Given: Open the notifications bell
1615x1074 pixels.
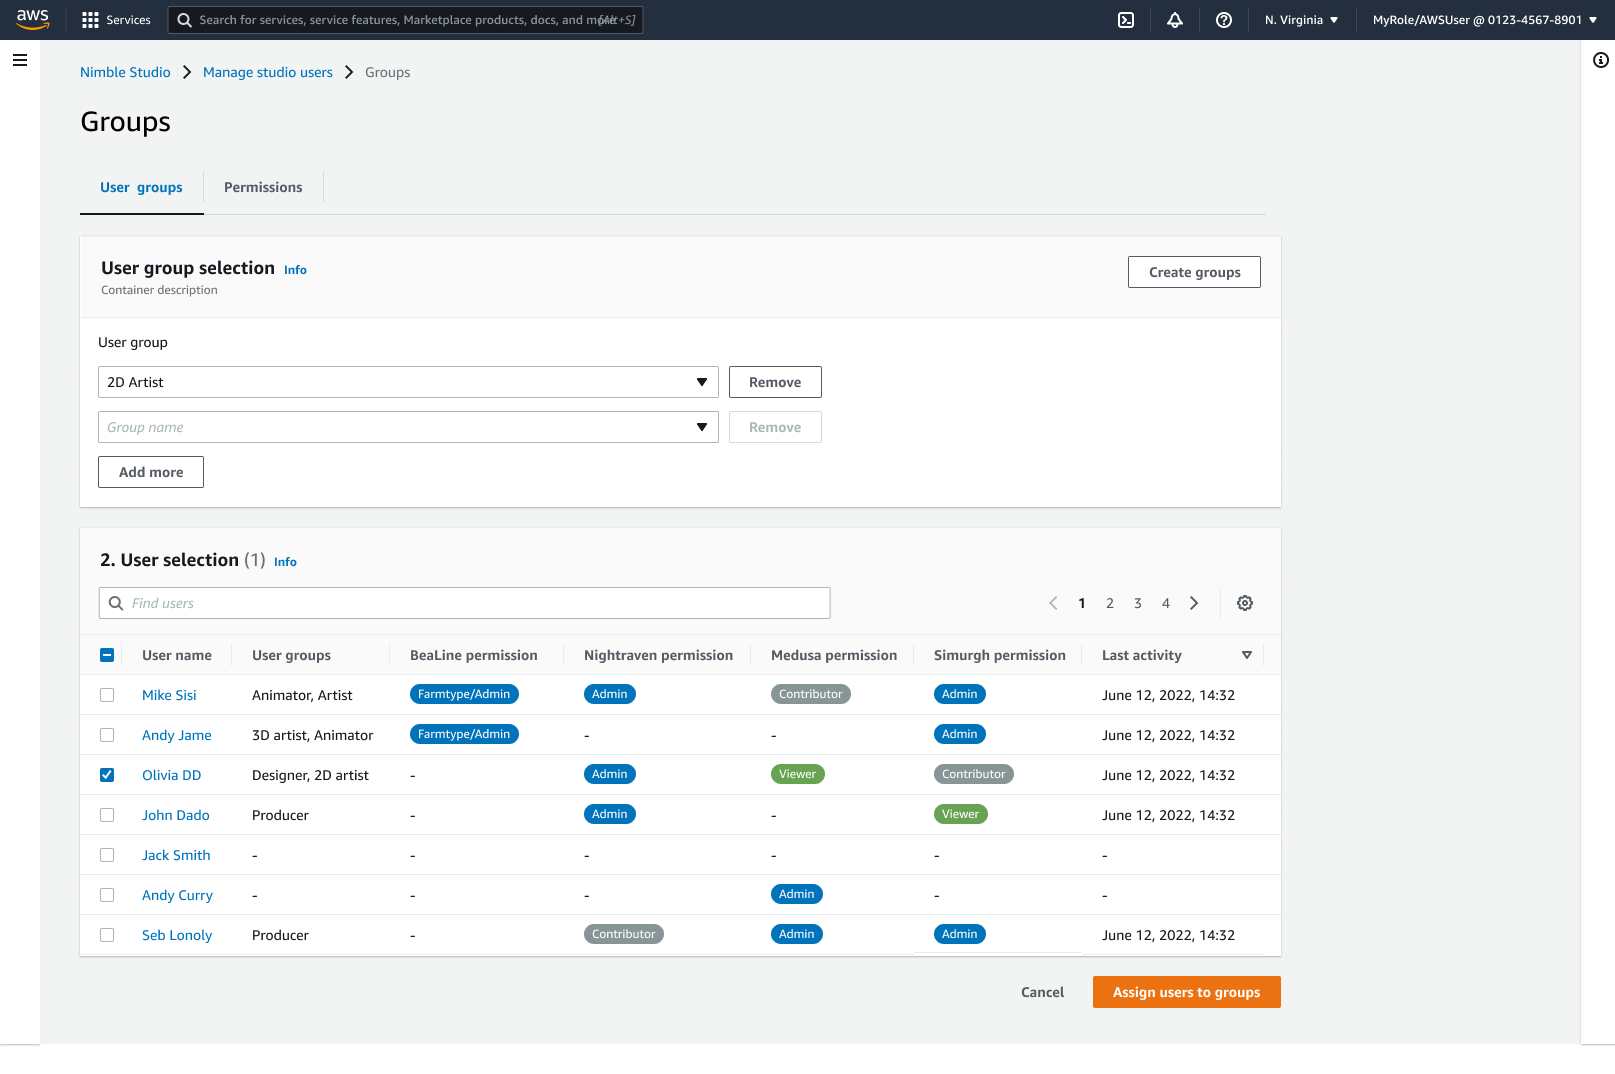Looking at the screenshot, I should pyautogui.click(x=1175, y=20).
